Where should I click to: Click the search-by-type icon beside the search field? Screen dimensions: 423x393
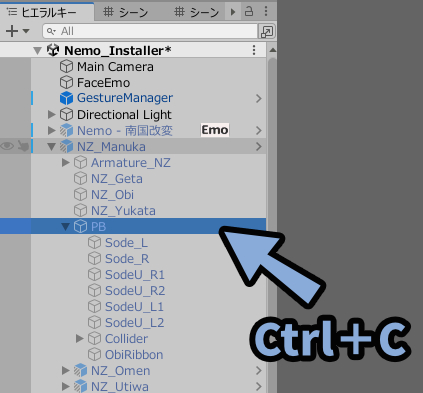pos(267,31)
